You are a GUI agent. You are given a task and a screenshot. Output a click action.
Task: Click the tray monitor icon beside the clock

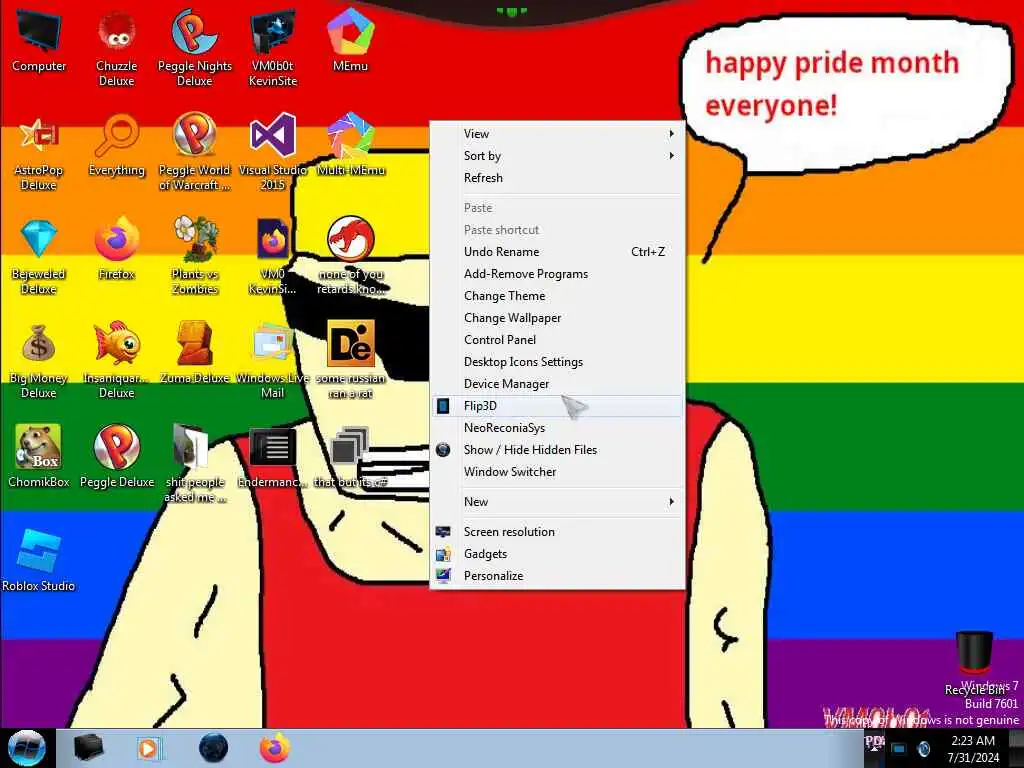(x=899, y=748)
